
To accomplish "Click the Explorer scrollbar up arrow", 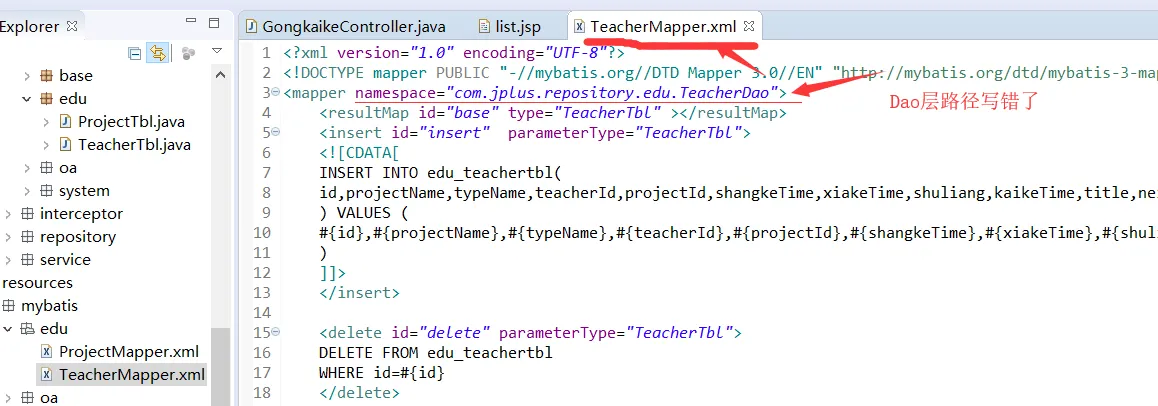I will point(220,75).
